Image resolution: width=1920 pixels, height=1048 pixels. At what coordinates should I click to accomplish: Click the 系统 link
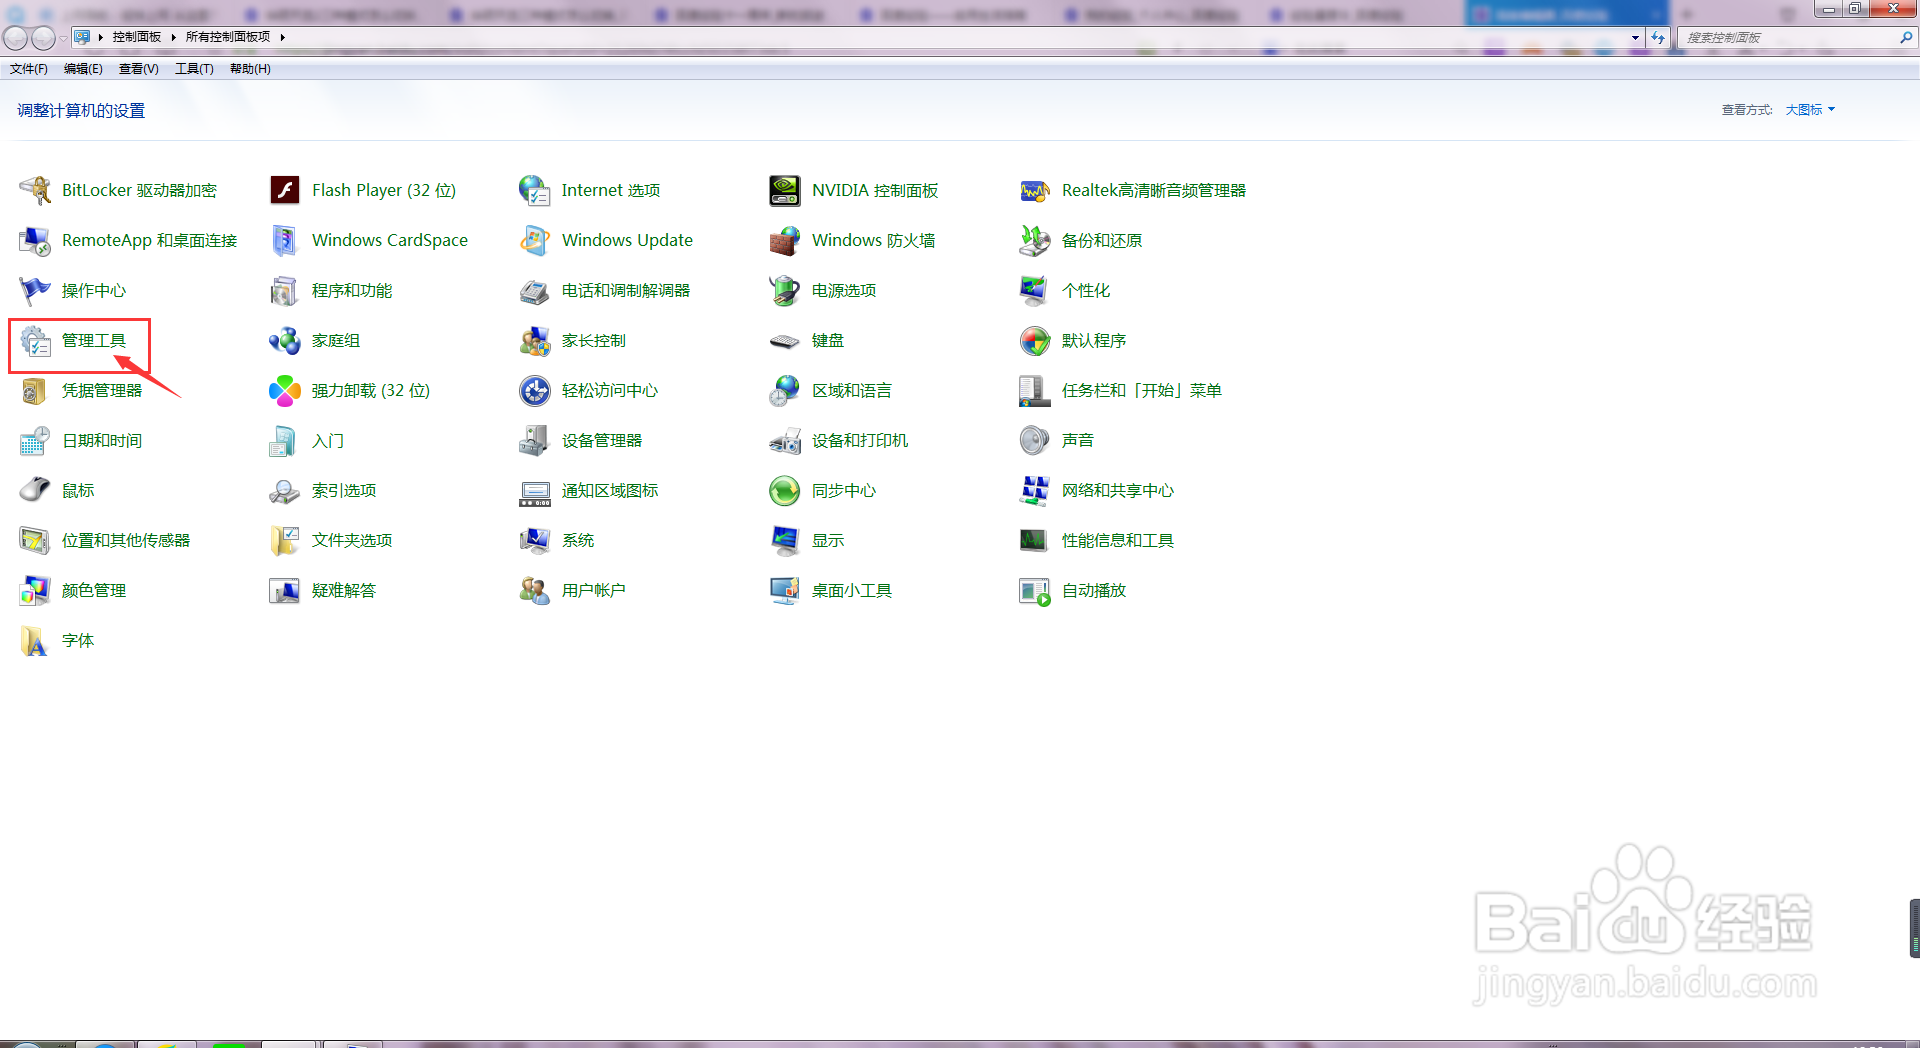pos(578,540)
